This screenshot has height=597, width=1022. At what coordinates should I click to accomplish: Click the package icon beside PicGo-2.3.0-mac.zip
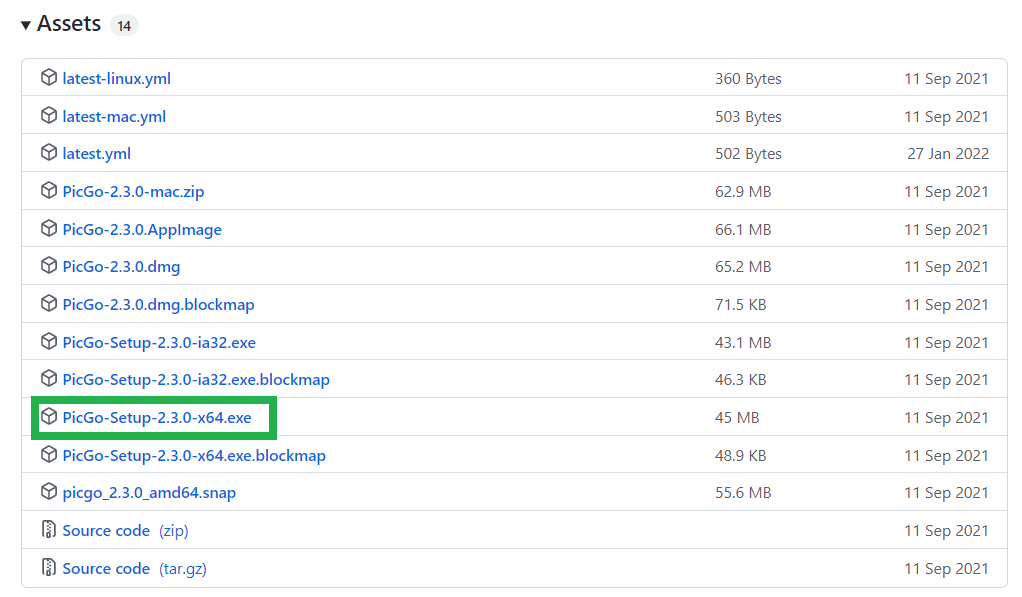49,190
